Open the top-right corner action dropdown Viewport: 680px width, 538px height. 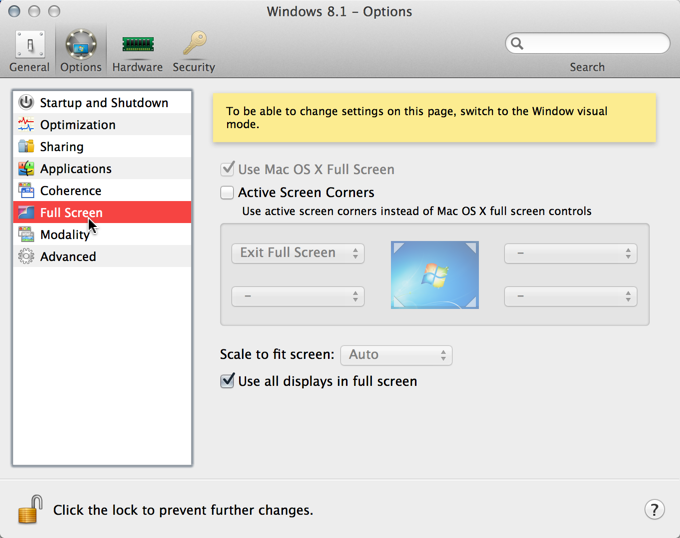tap(570, 253)
